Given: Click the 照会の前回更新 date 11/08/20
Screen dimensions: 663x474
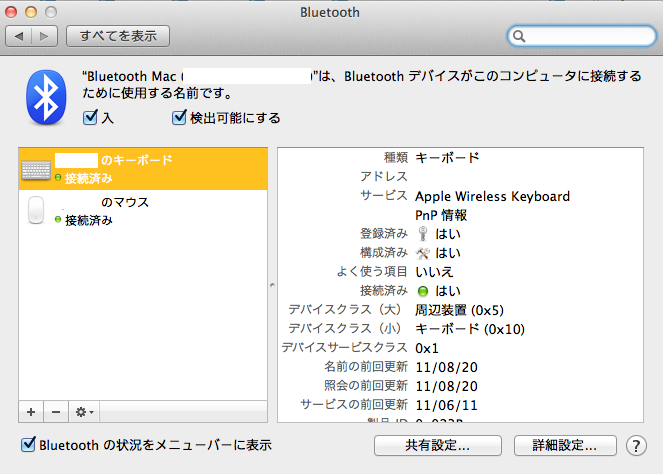Looking at the screenshot, I should [447, 386].
